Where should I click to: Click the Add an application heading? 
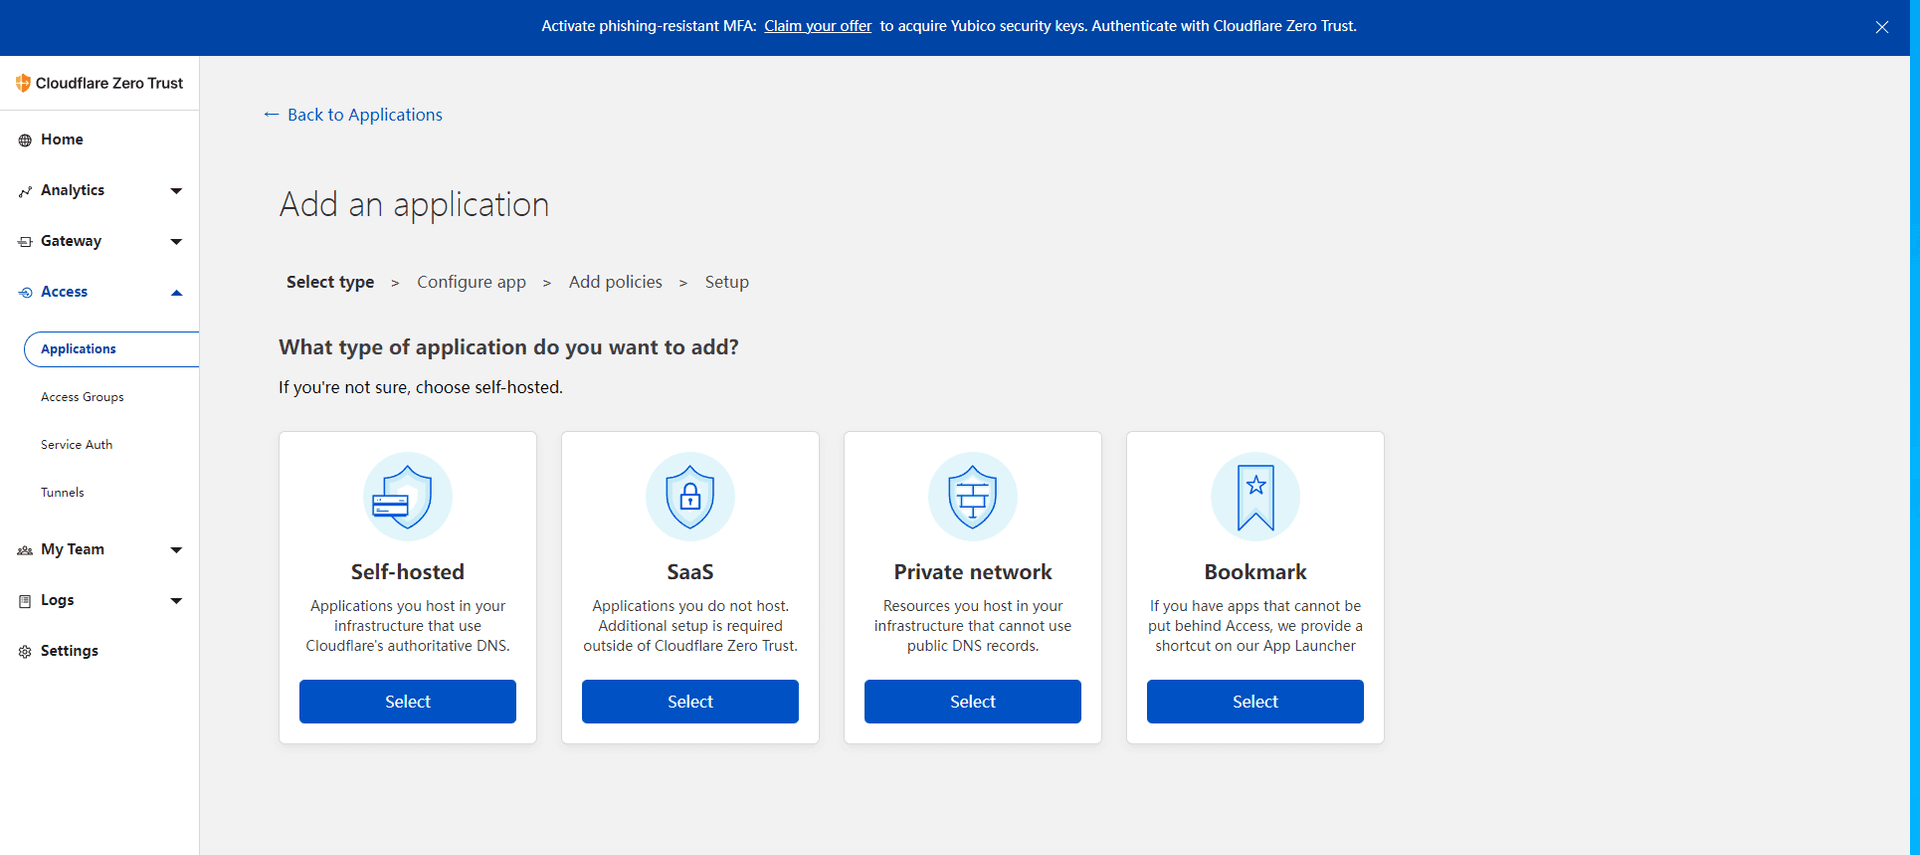(x=414, y=205)
